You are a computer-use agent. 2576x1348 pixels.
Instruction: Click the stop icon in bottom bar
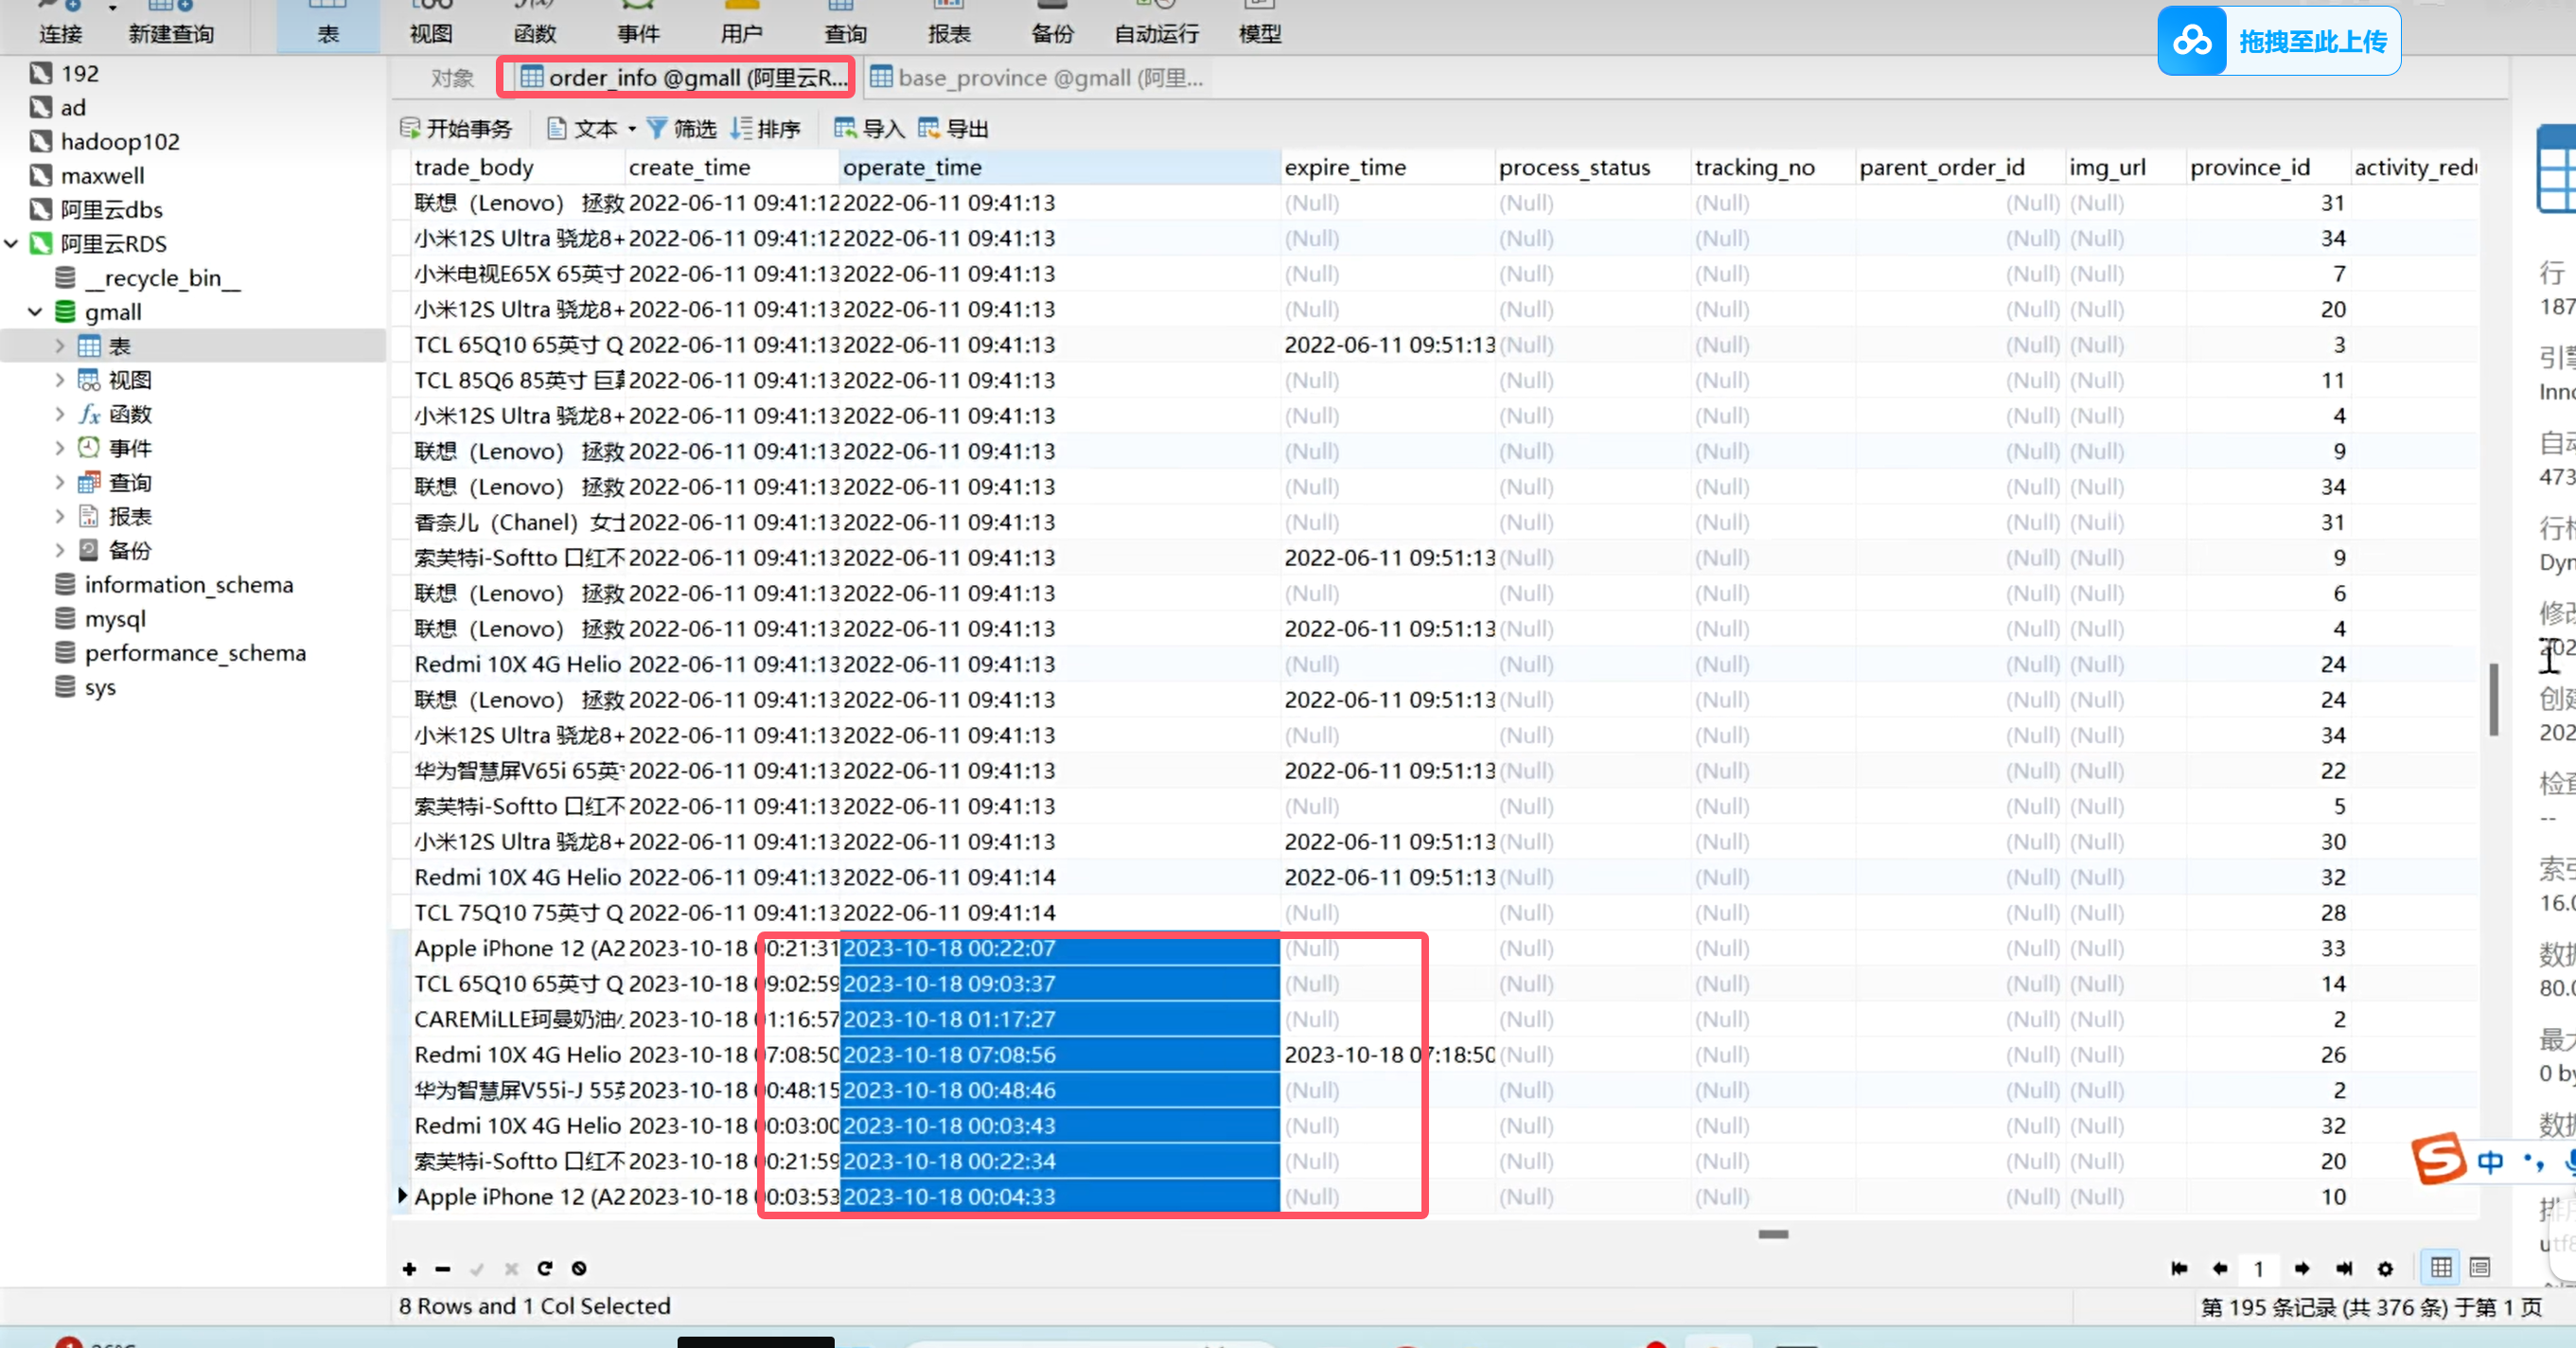click(x=579, y=1268)
